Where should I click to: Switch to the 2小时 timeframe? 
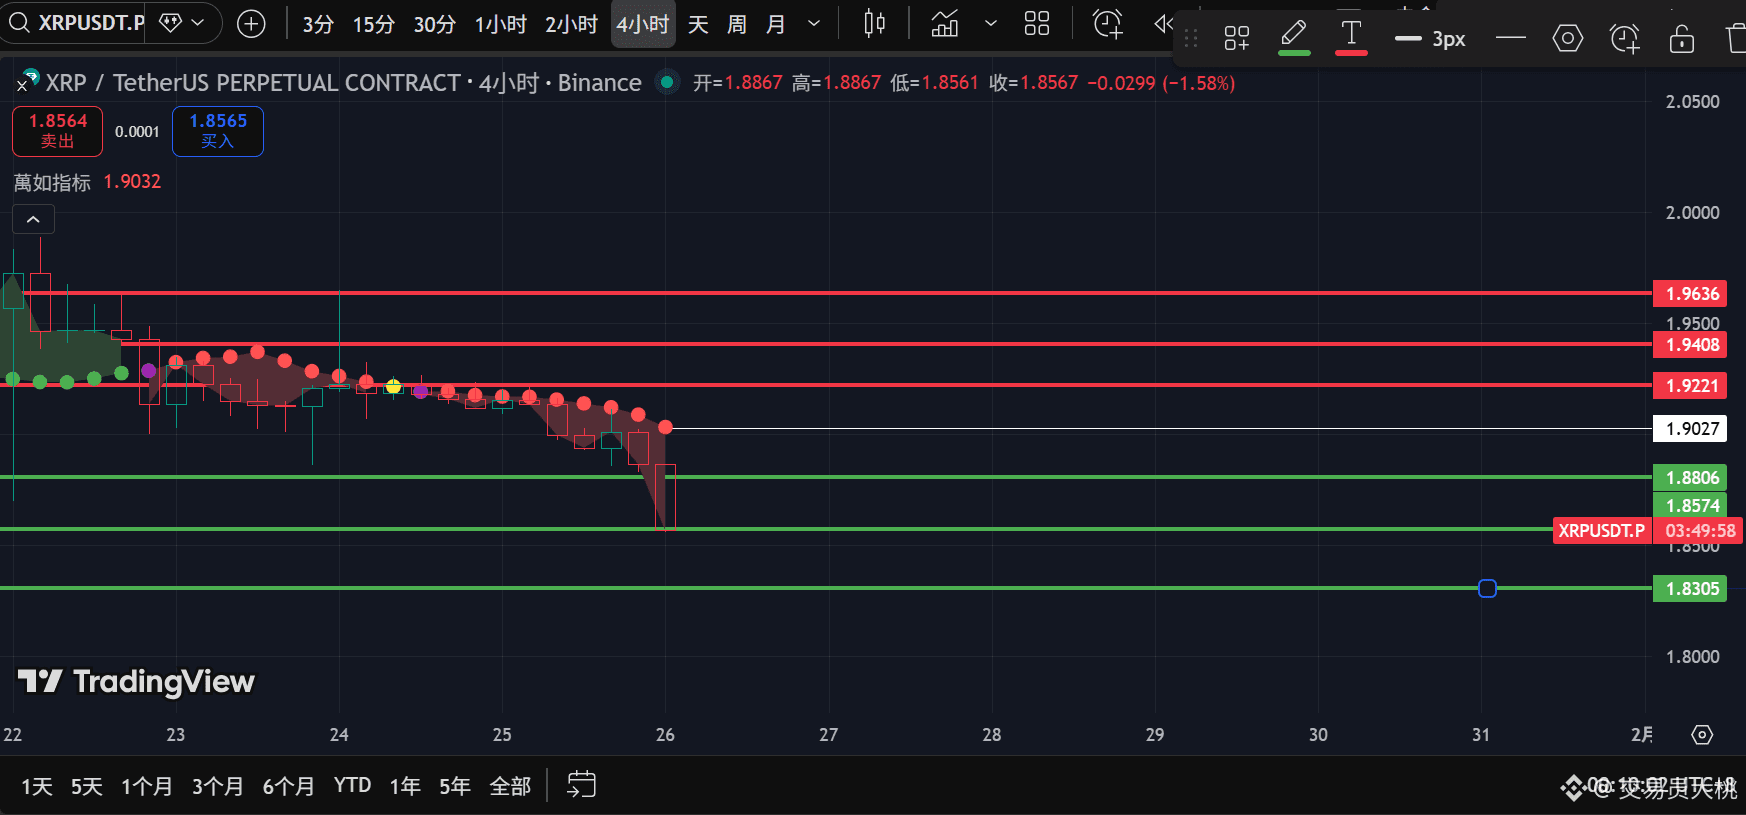pos(571,24)
